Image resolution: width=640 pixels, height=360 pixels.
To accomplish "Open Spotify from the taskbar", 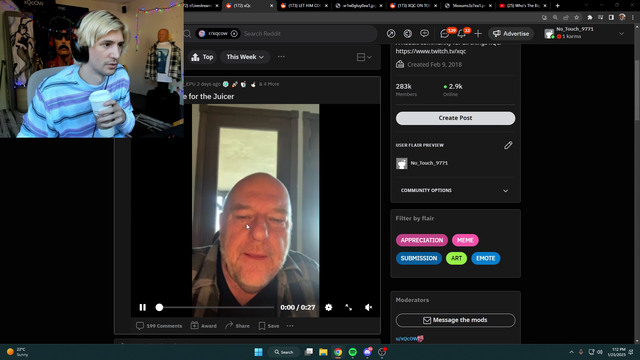I will coord(353,352).
